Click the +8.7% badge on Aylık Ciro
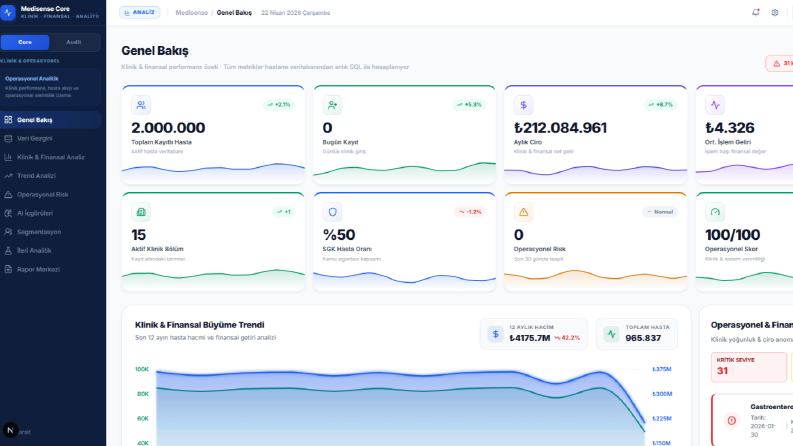793x446 pixels. click(x=661, y=105)
